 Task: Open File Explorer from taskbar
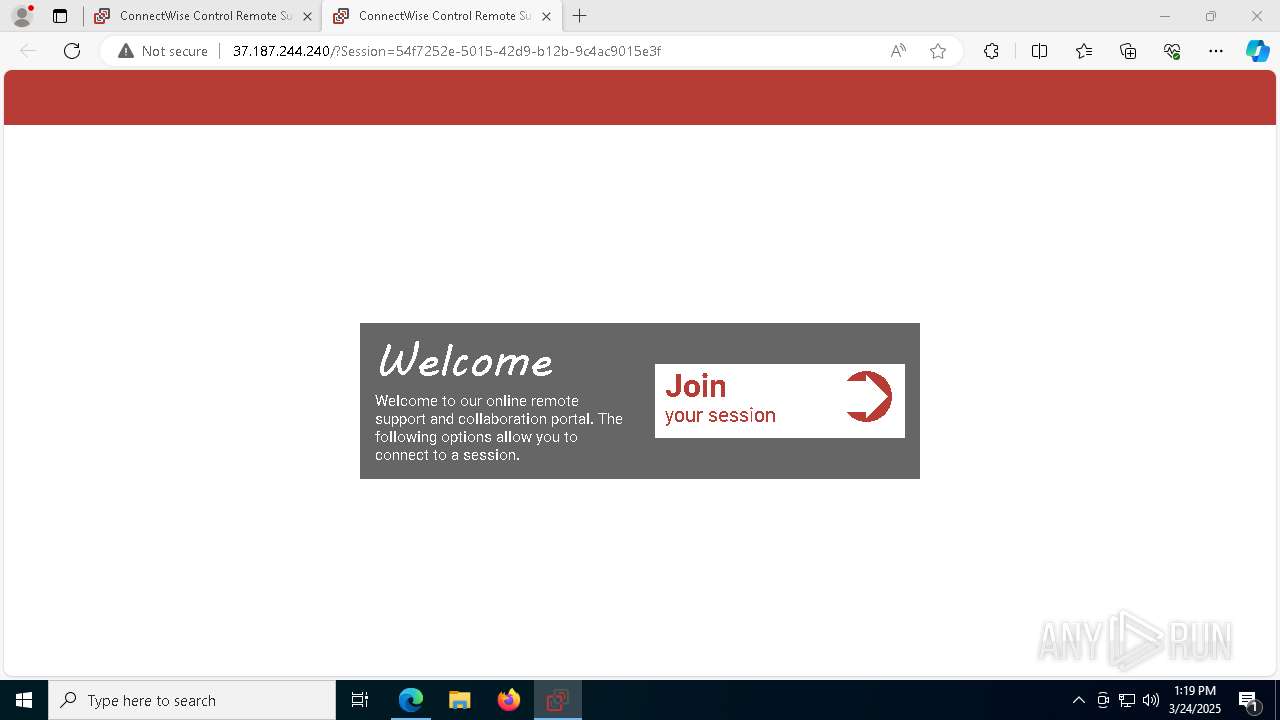click(460, 700)
